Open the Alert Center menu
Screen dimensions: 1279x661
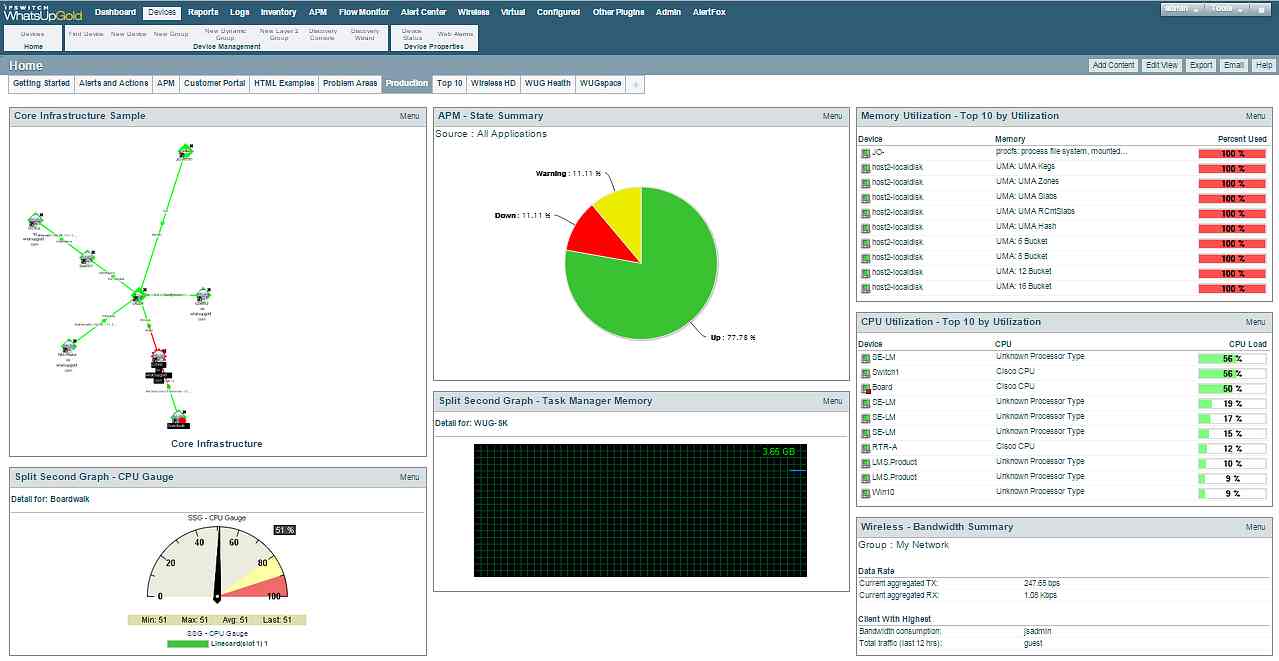[423, 12]
